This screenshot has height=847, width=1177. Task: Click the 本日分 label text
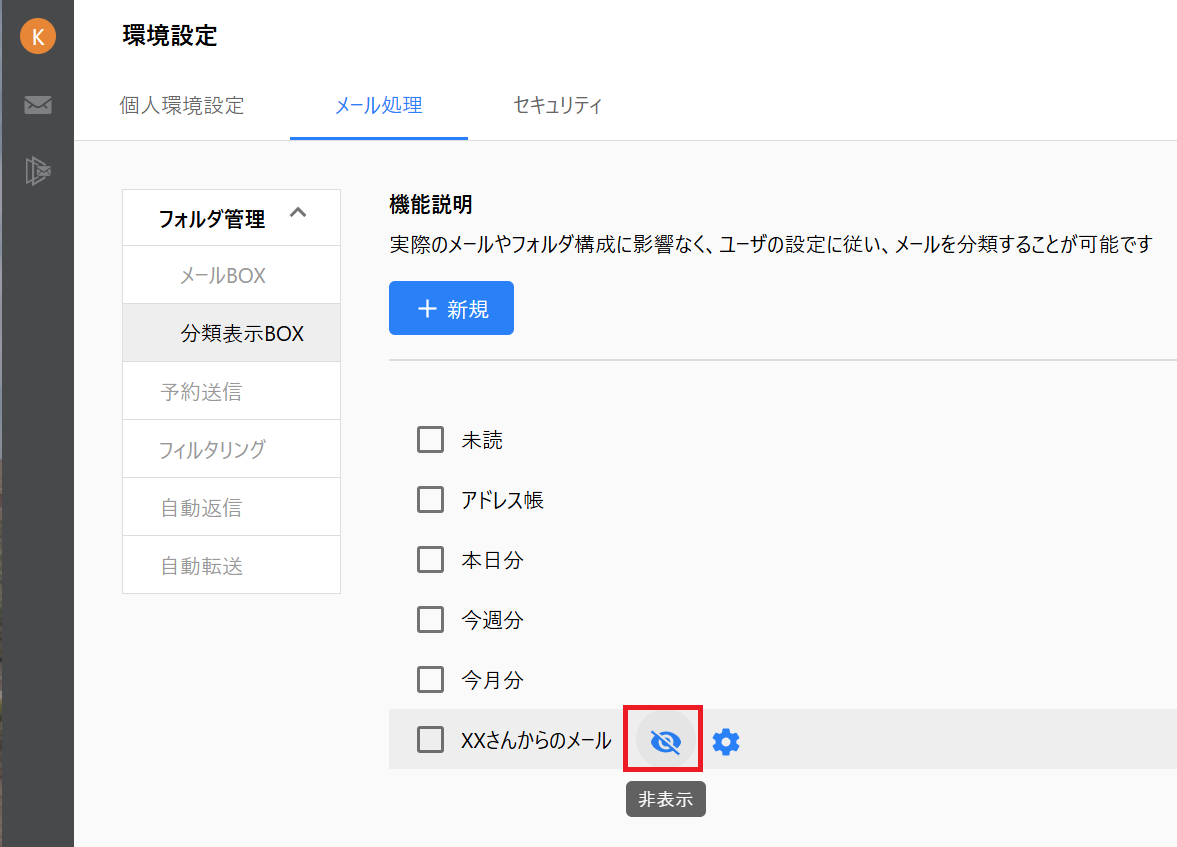click(492, 560)
